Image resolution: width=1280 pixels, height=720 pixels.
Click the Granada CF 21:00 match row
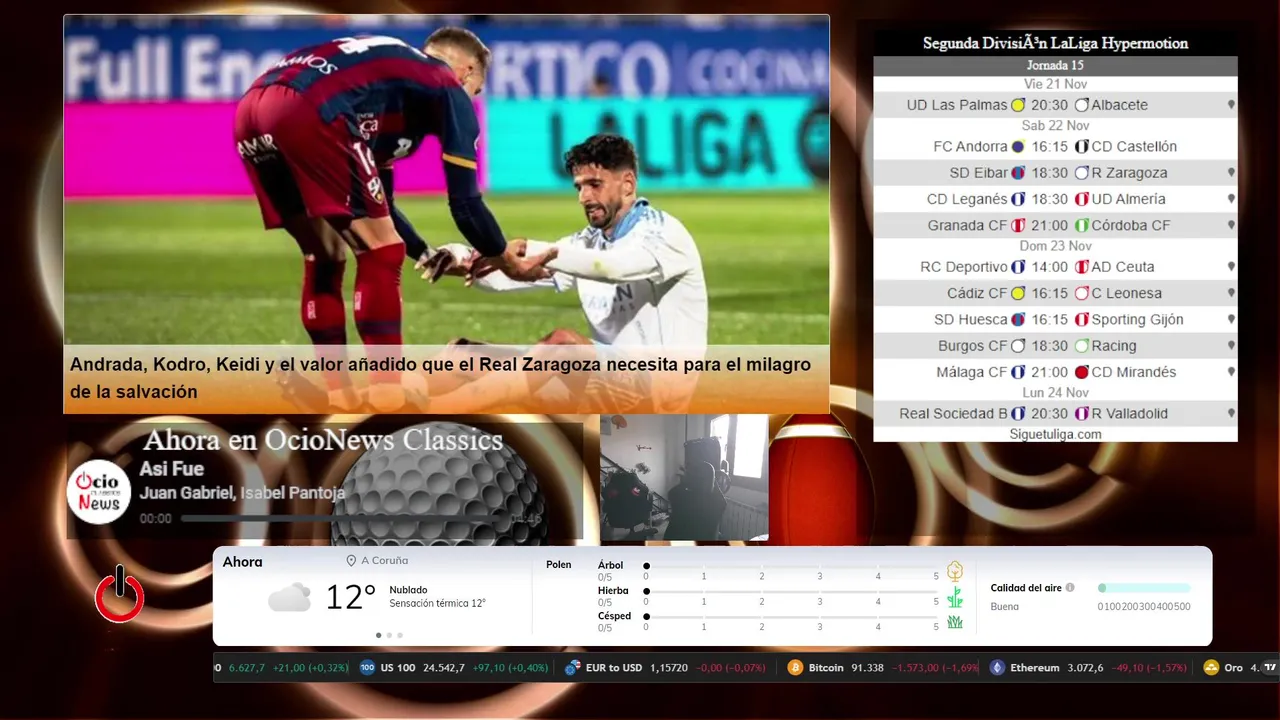(x=1055, y=225)
